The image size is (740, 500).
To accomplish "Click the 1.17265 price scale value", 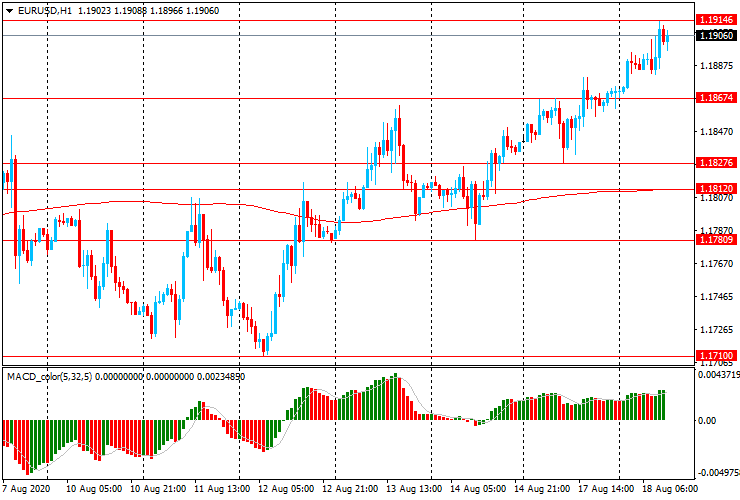I will 717,330.
